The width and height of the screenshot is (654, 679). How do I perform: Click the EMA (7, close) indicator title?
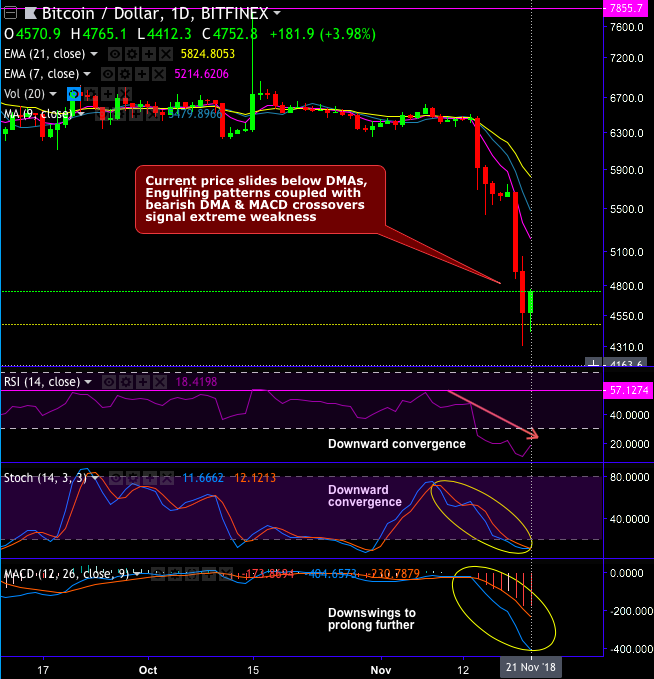[x=42, y=74]
